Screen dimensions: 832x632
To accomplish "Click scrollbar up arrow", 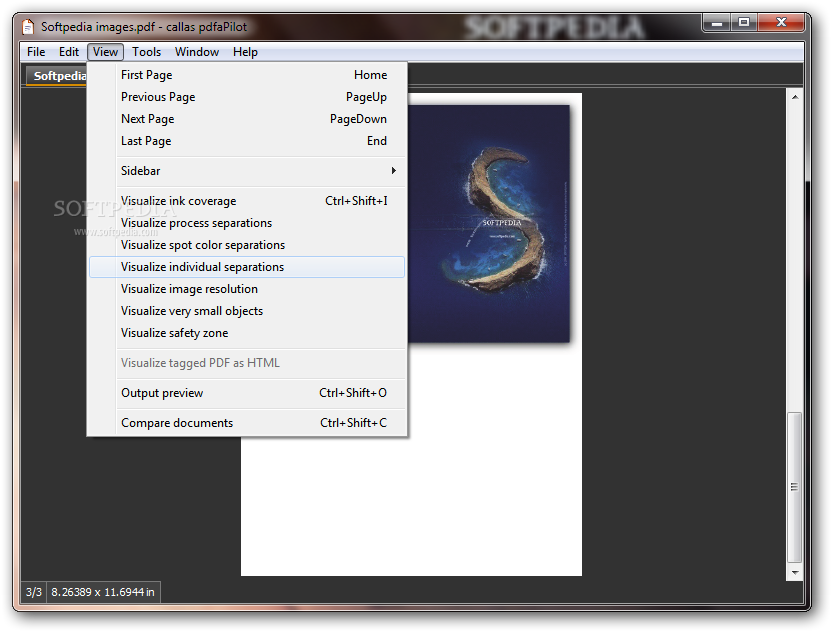I will click(795, 97).
